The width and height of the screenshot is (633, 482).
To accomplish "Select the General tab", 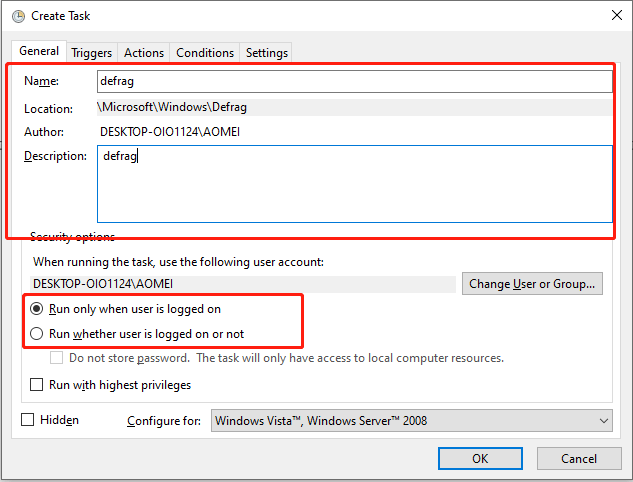I will pos(39,51).
